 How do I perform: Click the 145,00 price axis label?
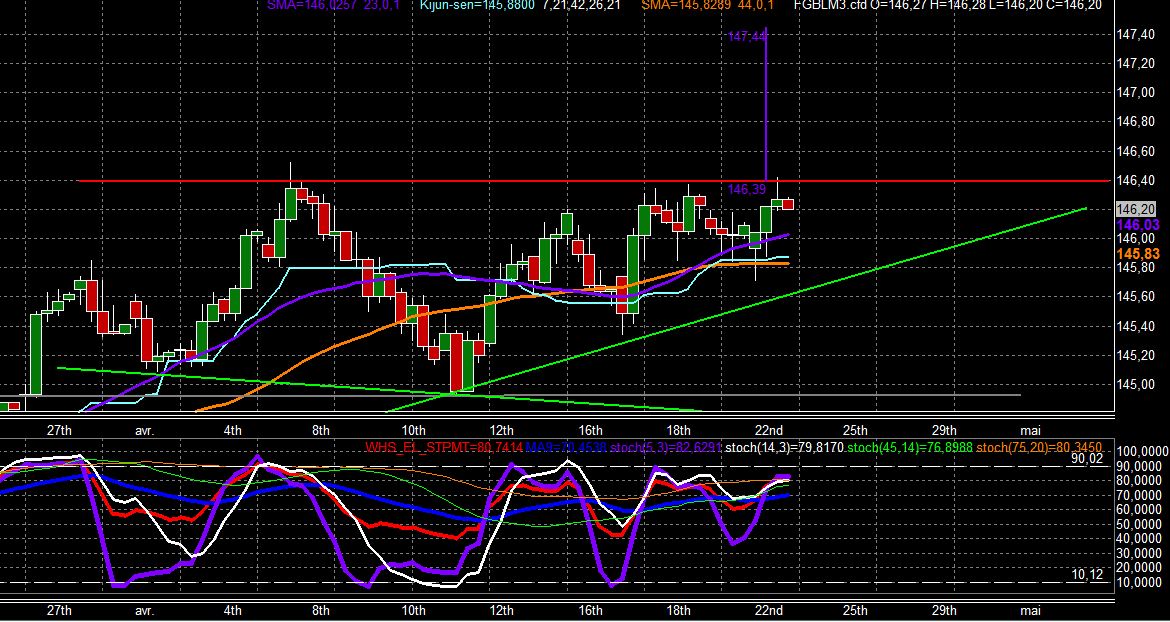click(1138, 385)
